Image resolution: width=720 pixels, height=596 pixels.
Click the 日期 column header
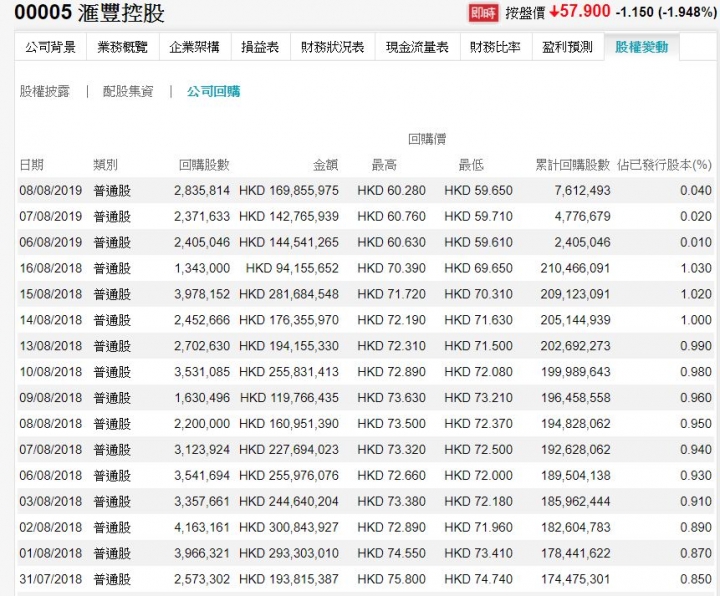pos(32,165)
